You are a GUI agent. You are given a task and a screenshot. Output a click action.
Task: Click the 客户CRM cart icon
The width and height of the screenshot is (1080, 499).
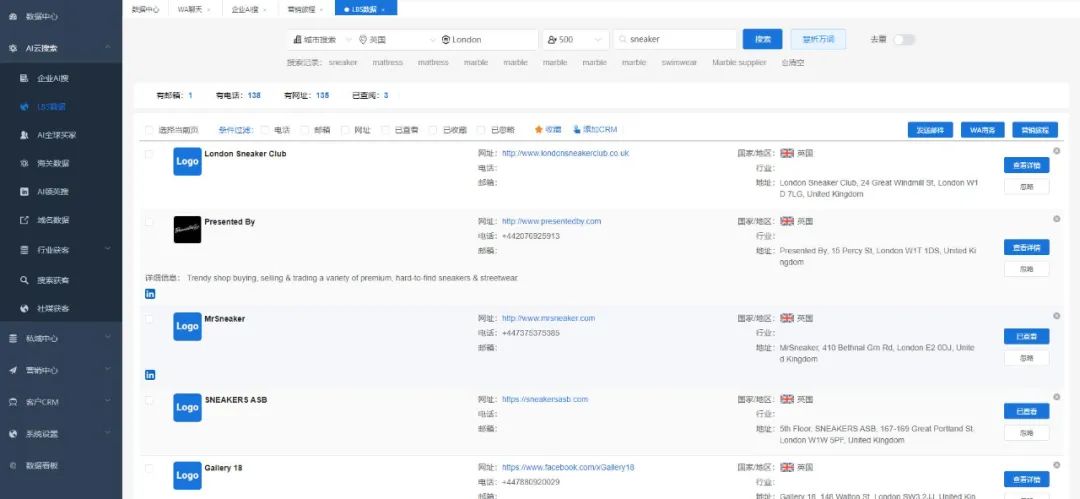point(12,402)
